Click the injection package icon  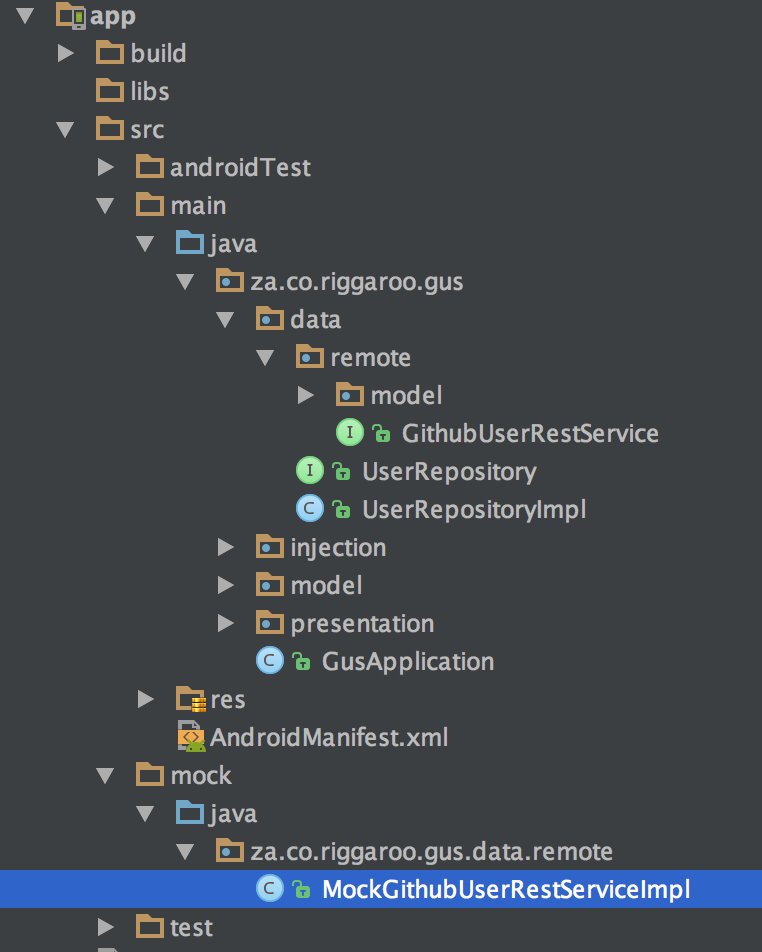[270, 547]
